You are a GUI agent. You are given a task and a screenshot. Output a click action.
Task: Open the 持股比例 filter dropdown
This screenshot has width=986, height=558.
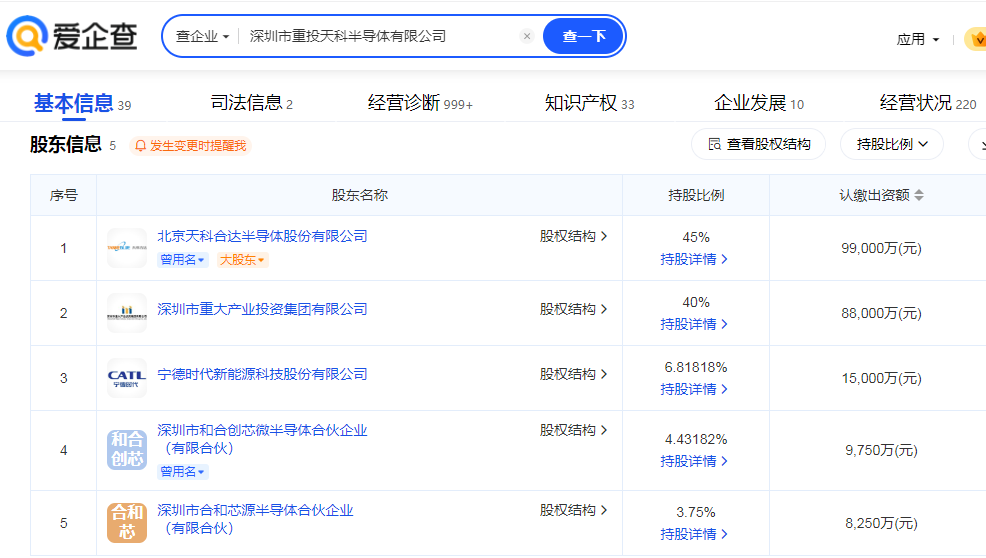pos(892,144)
